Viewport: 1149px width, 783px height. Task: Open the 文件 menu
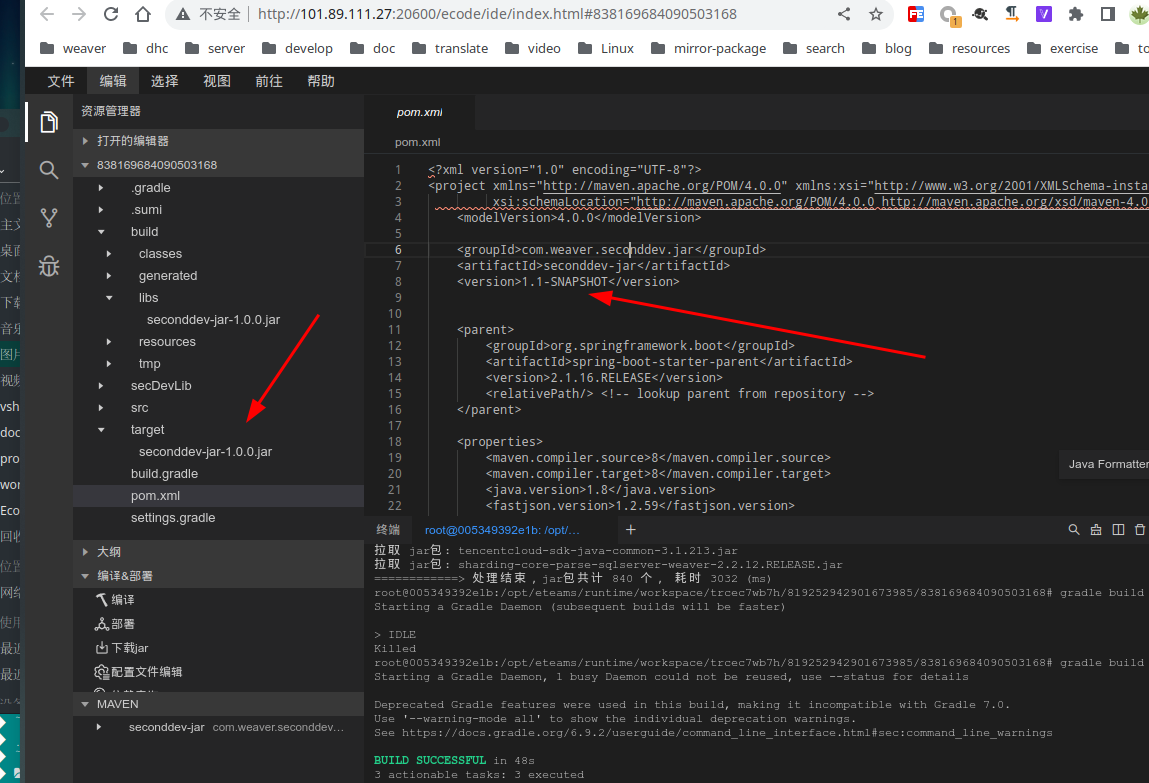pyautogui.click(x=61, y=81)
